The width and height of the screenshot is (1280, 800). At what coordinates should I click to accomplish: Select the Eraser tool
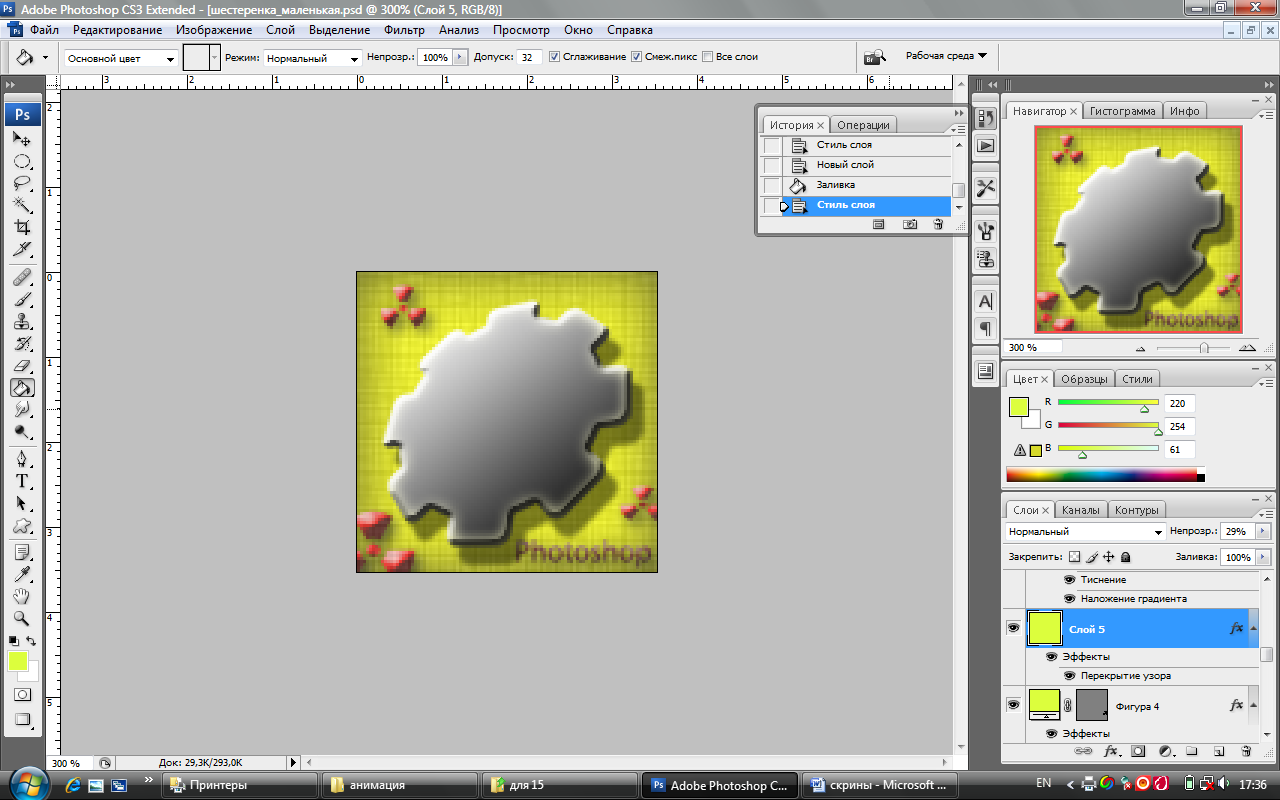(x=22, y=365)
